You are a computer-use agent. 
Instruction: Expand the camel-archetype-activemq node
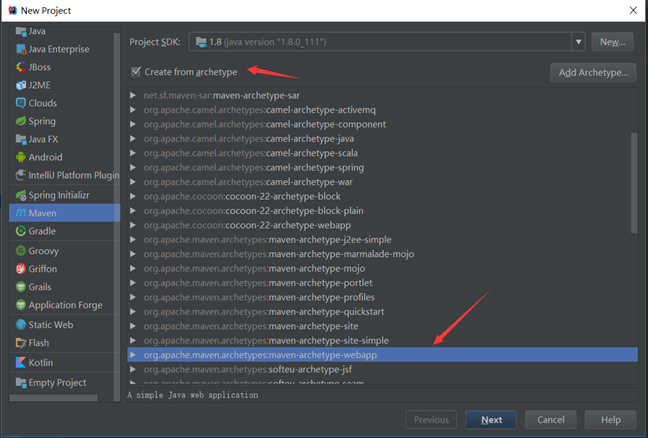133,110
